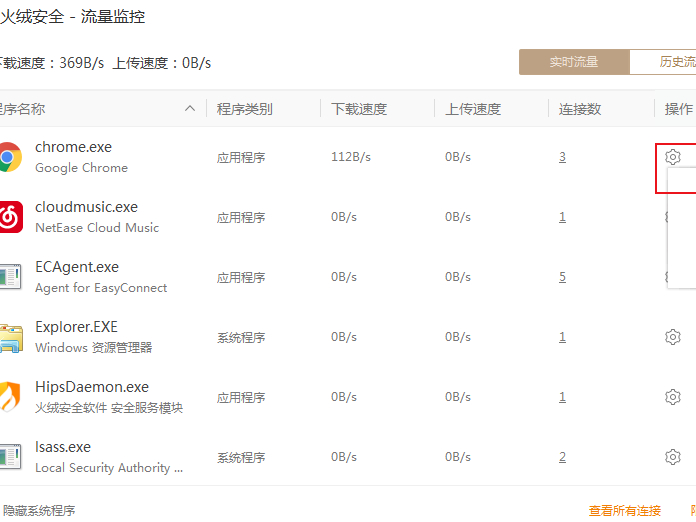Viewport: 696px width, 522px height.
Task: Switch to the 历史流量 tab
Action: 663,62
